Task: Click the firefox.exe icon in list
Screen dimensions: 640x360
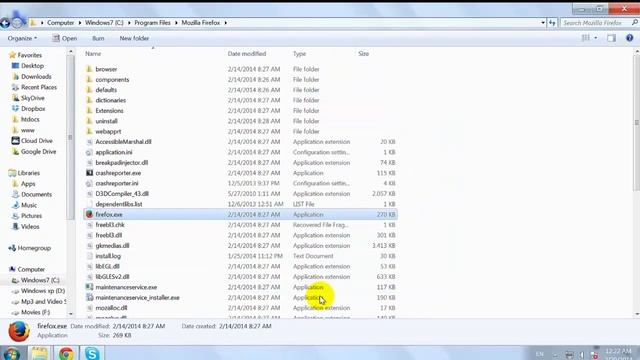Action: pyautogui.click(x=89, y=214)
